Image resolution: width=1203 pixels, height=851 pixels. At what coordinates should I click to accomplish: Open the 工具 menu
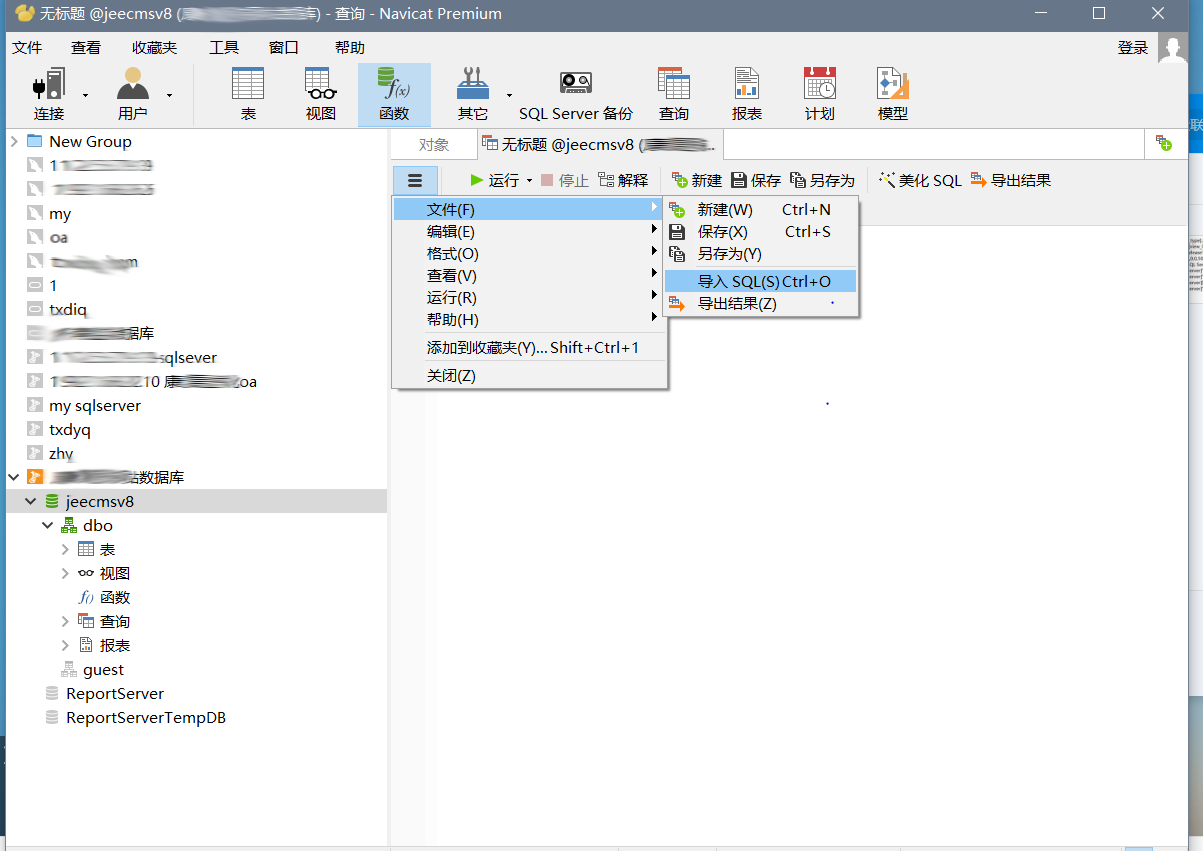pyautogui.click(x=224, y=47)
